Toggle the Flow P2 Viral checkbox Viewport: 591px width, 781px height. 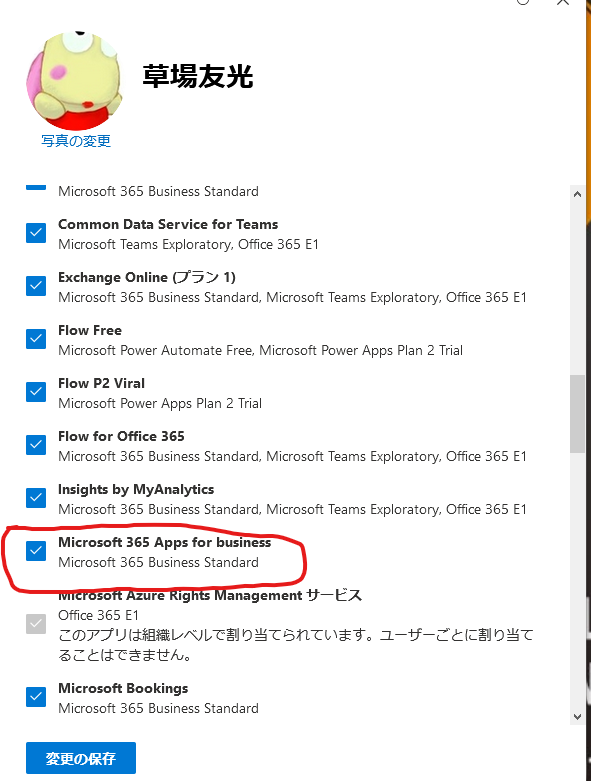36,392
